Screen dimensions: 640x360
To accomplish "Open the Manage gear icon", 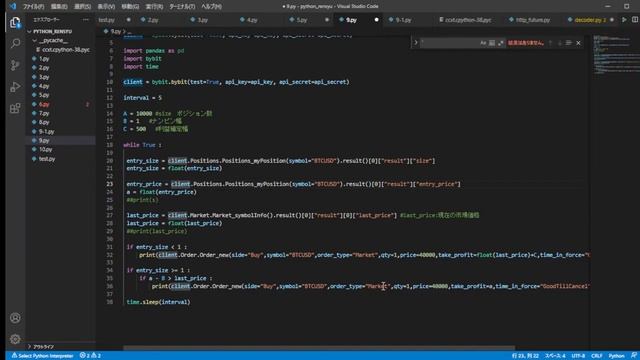I will coord(15,339).
